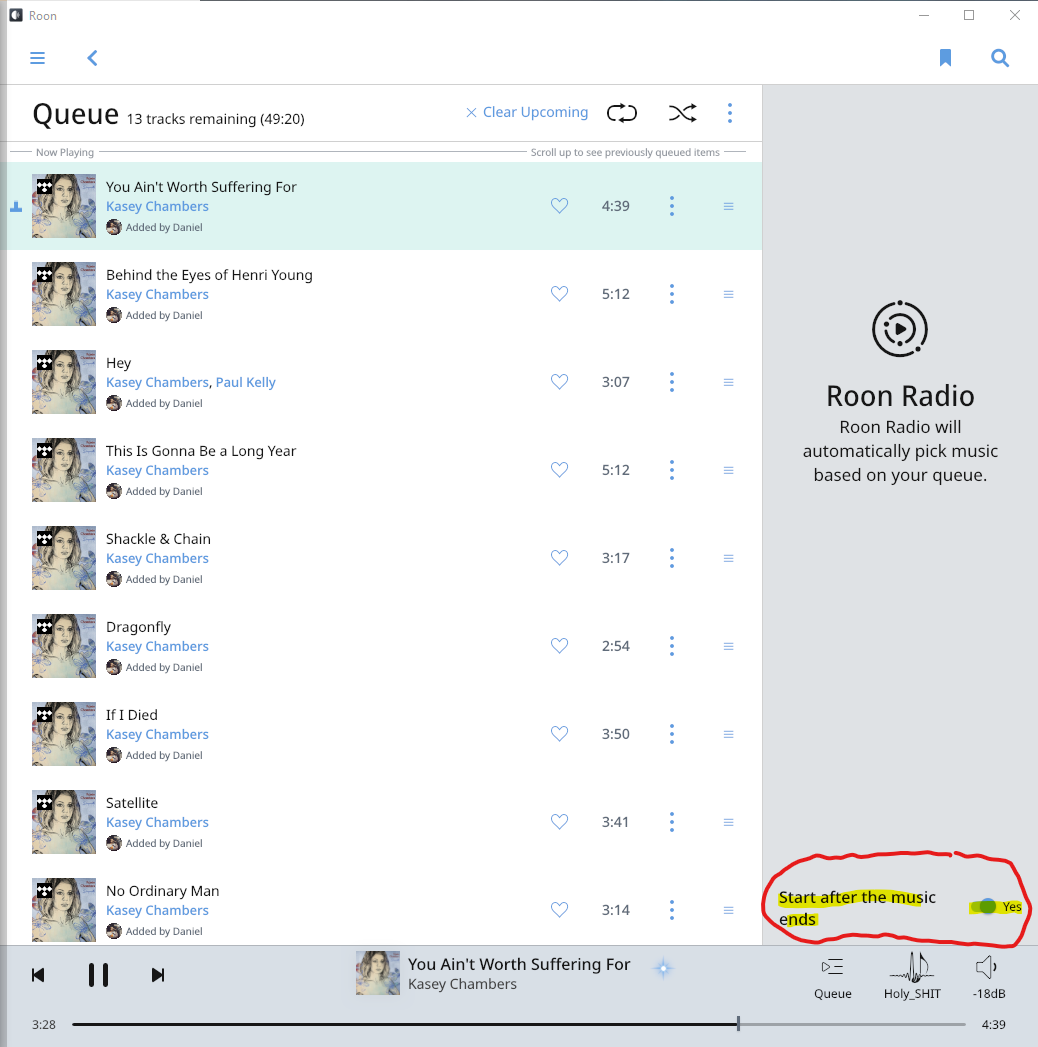The width and height of the screenshot is (1038, 1047).
Task: Click reorder handle on If I Died
Action: tap(729, 735)
